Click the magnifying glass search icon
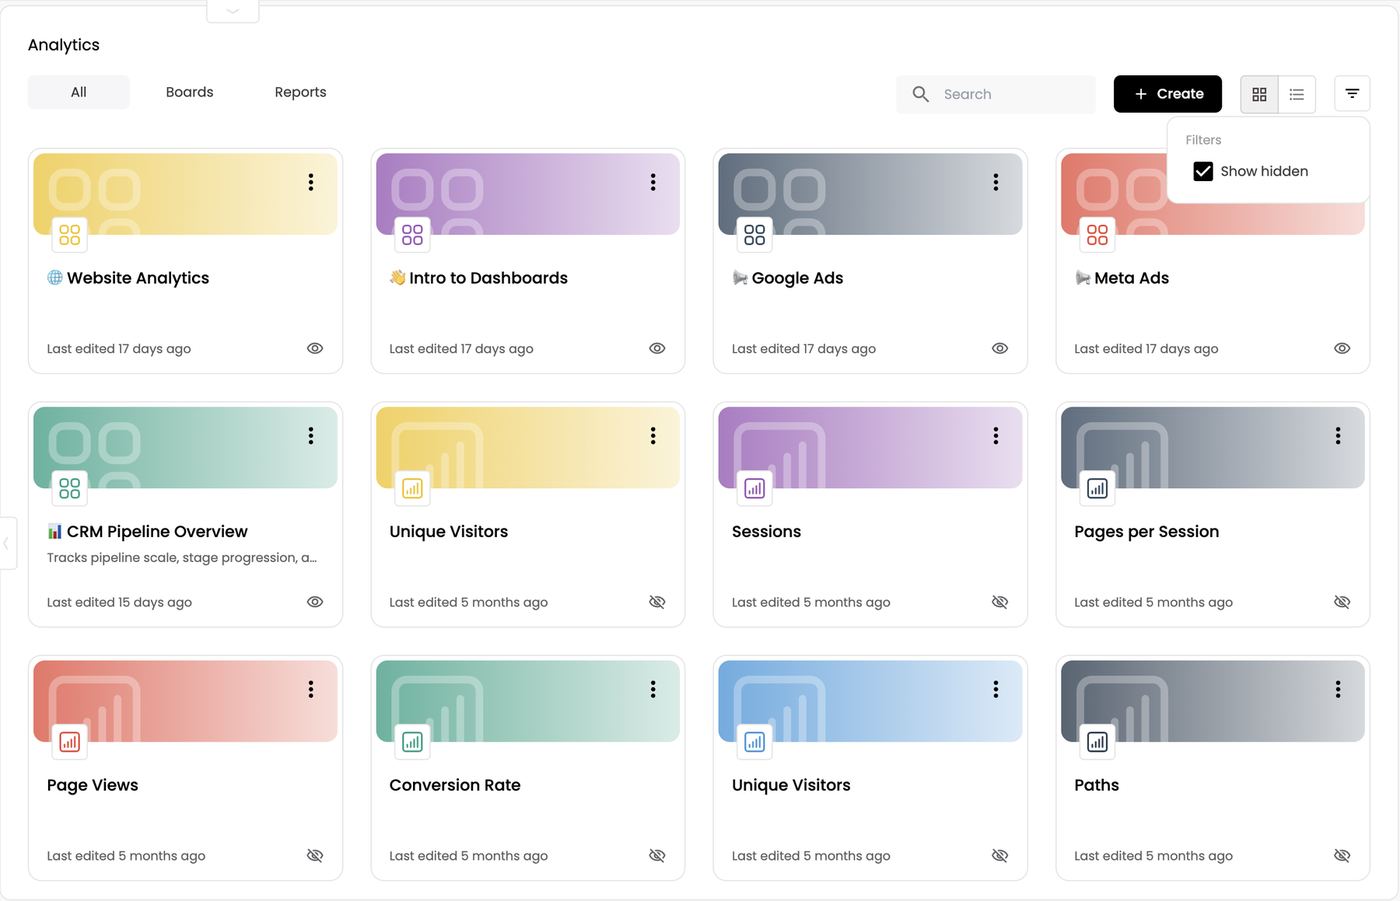Viewport: 1400px width, 901px height. [x=921, y=94]
